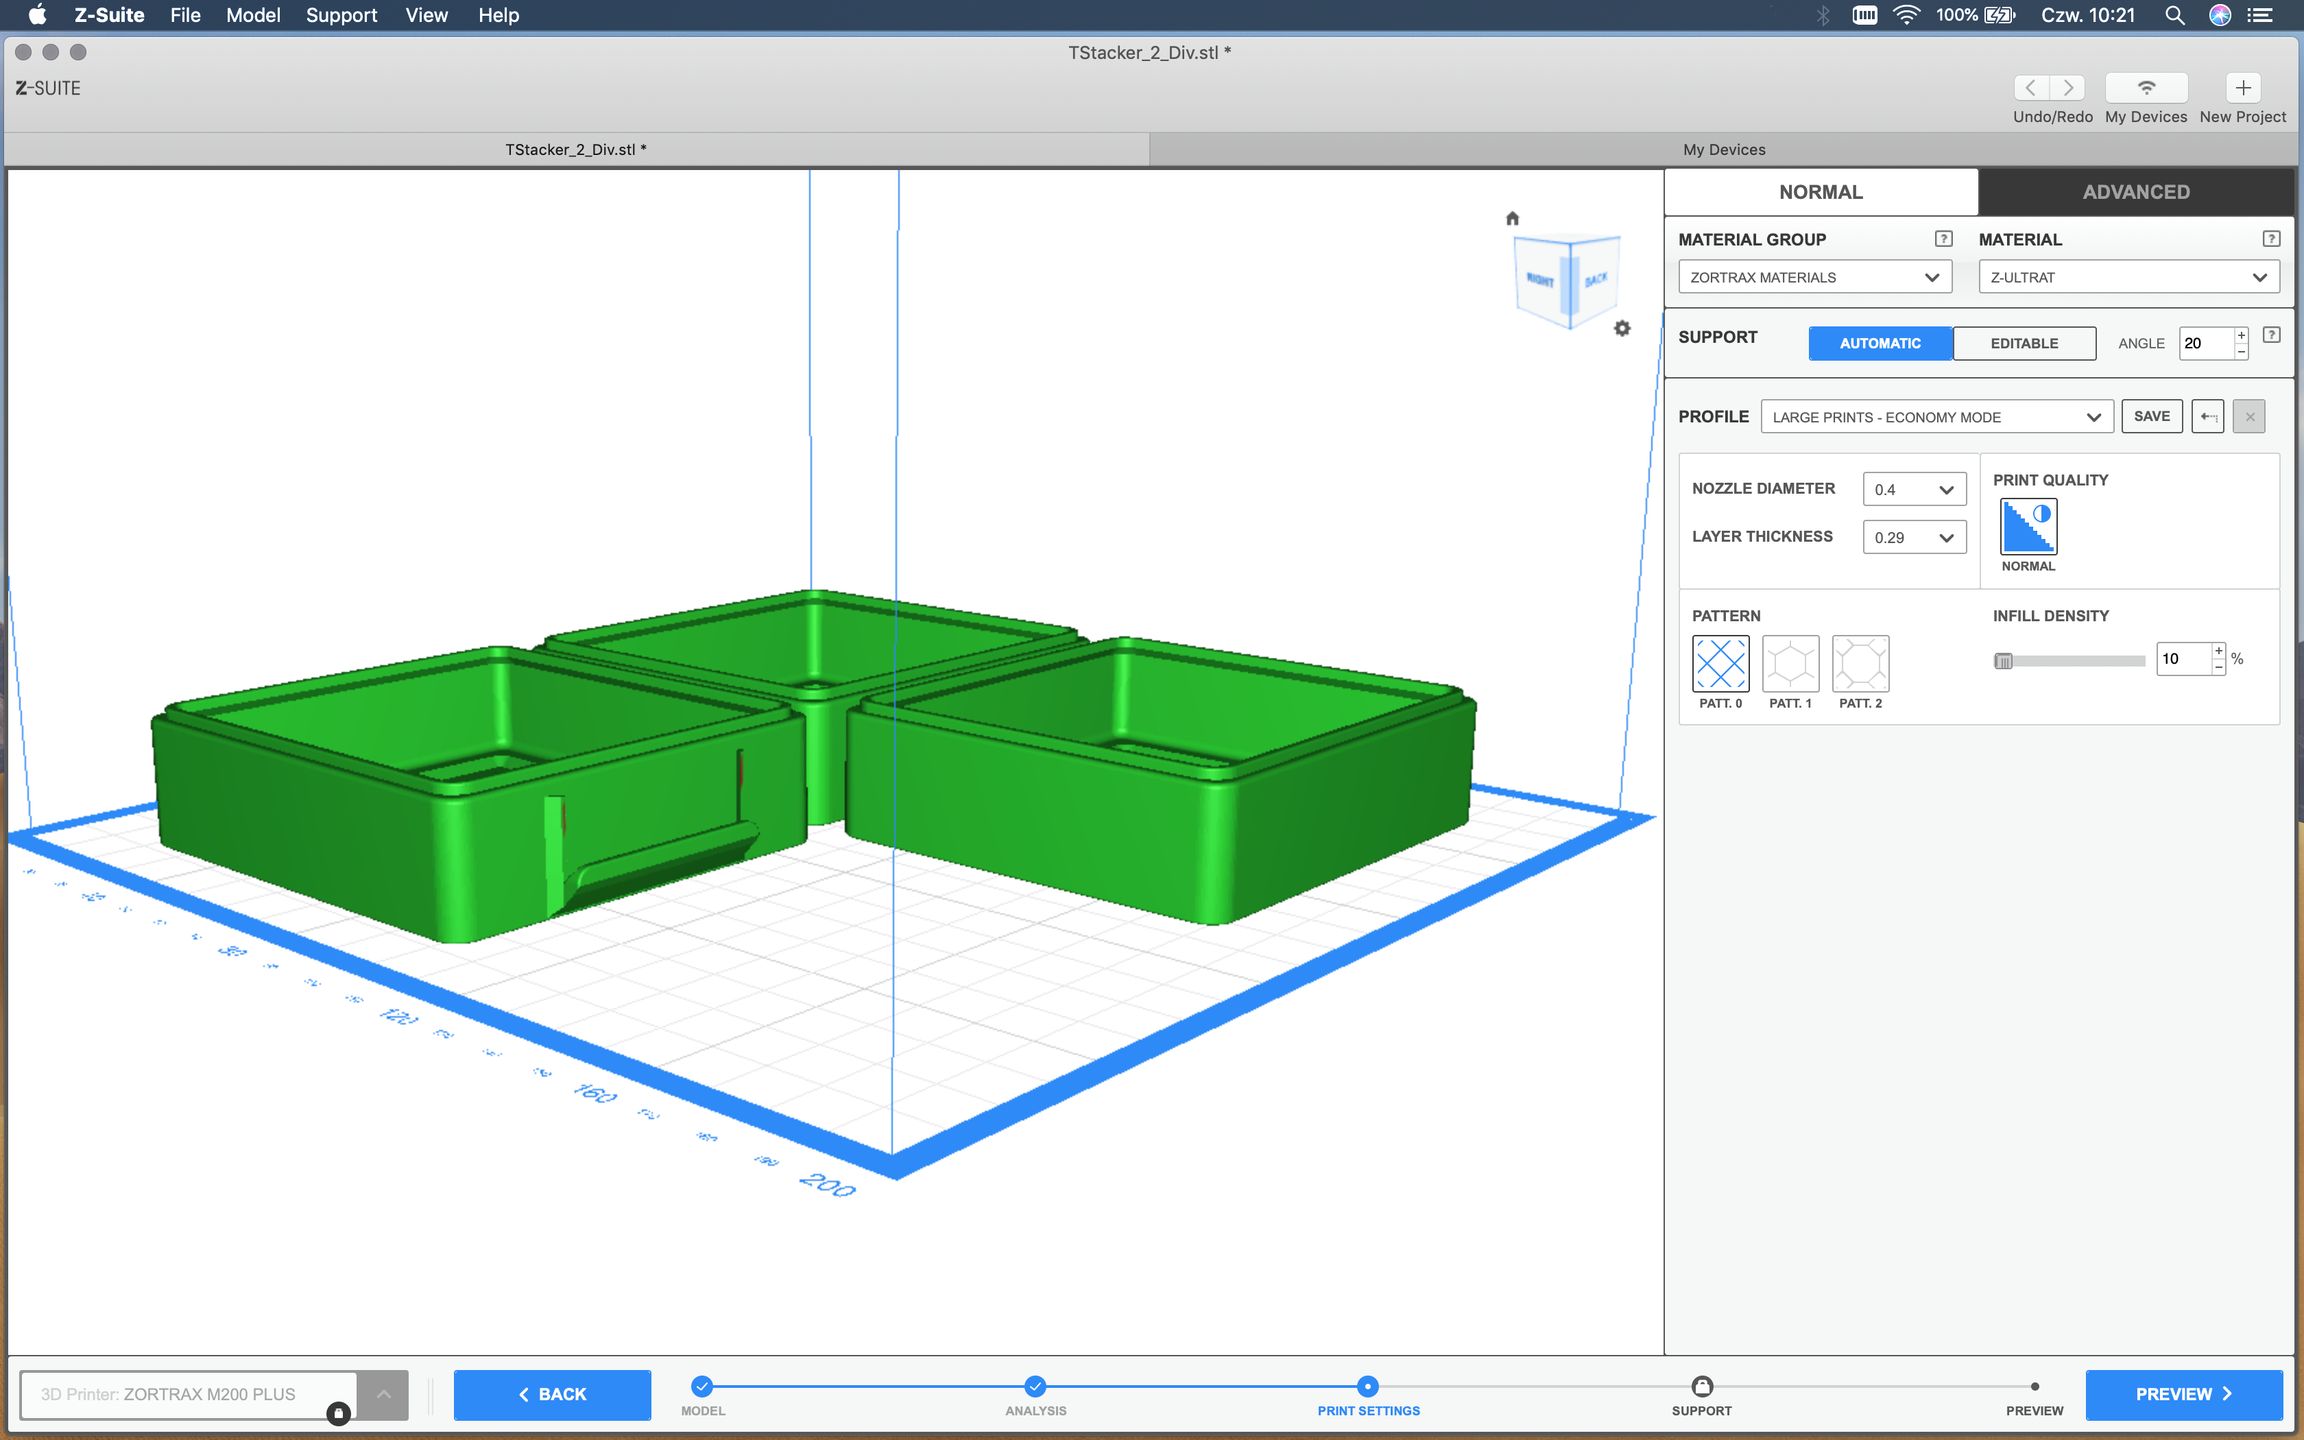Screen dimensions: 2304x1440
Task: Open the My Devices tab
Action: 1723,149
